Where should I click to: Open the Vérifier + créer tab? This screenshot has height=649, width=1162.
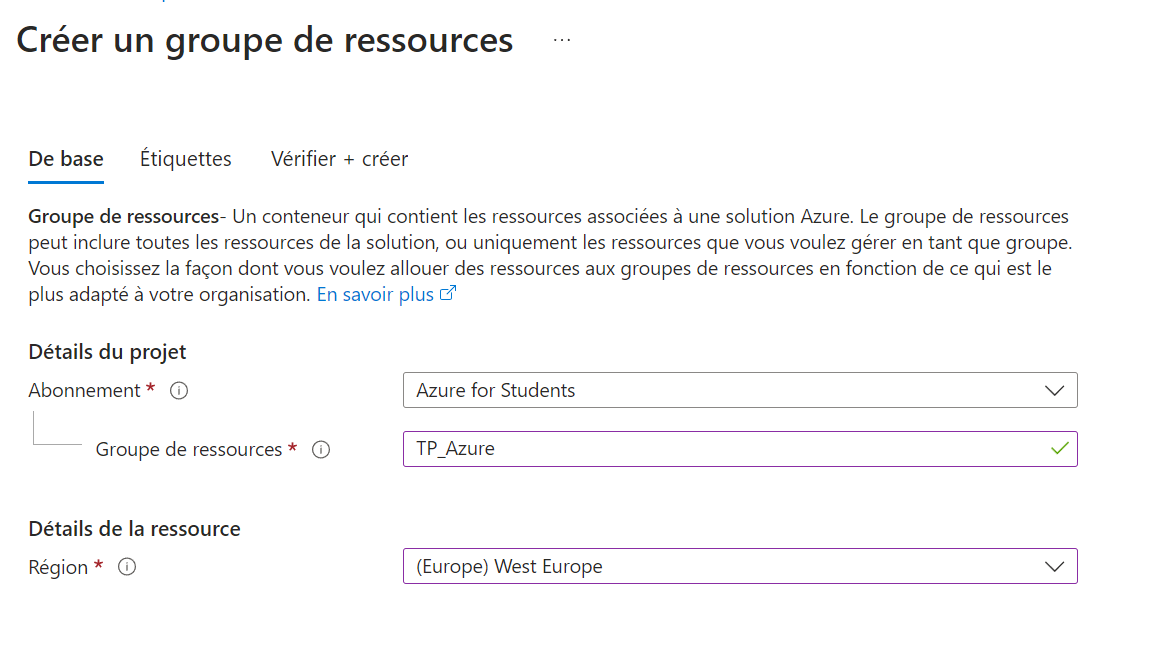point(338,159)
